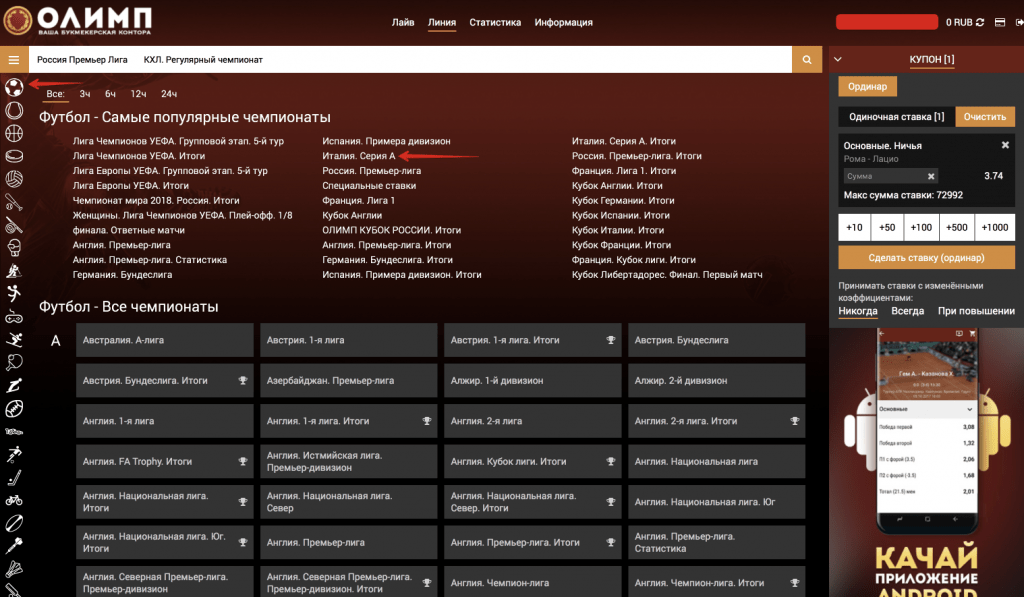The width and height of the screenshot is (1024, 597).
Task: Open the Лайв menu item
Action: pyautogui.click(x=403, y=22)
